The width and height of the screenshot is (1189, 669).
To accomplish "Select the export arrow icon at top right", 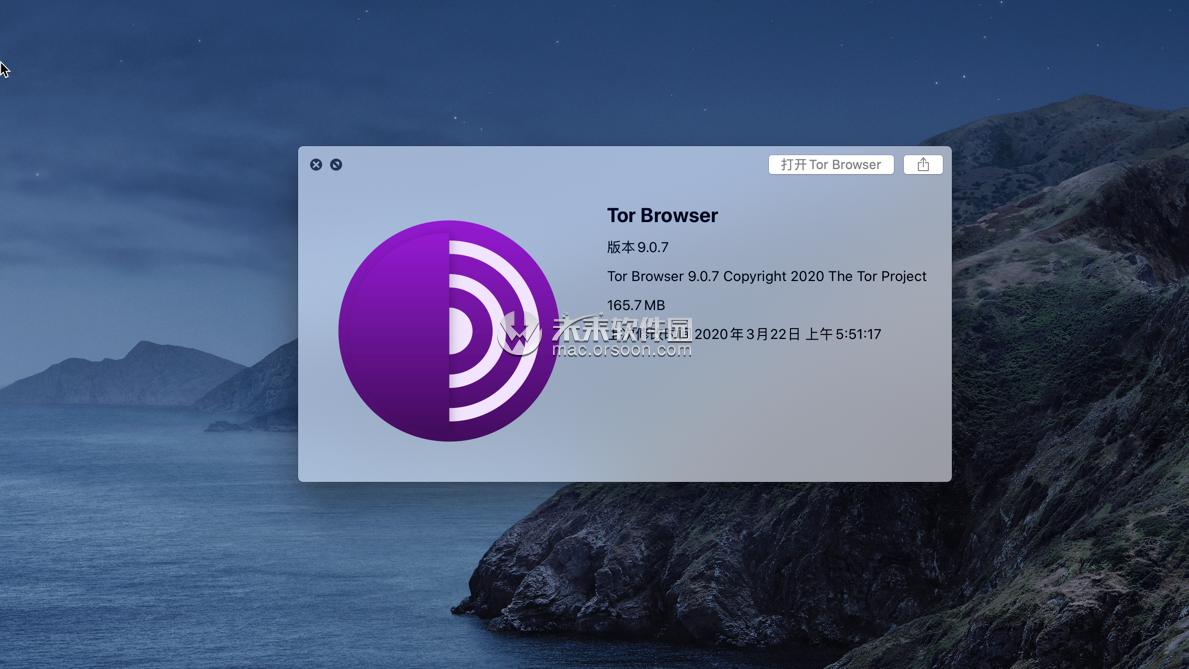I will point(922,164).
